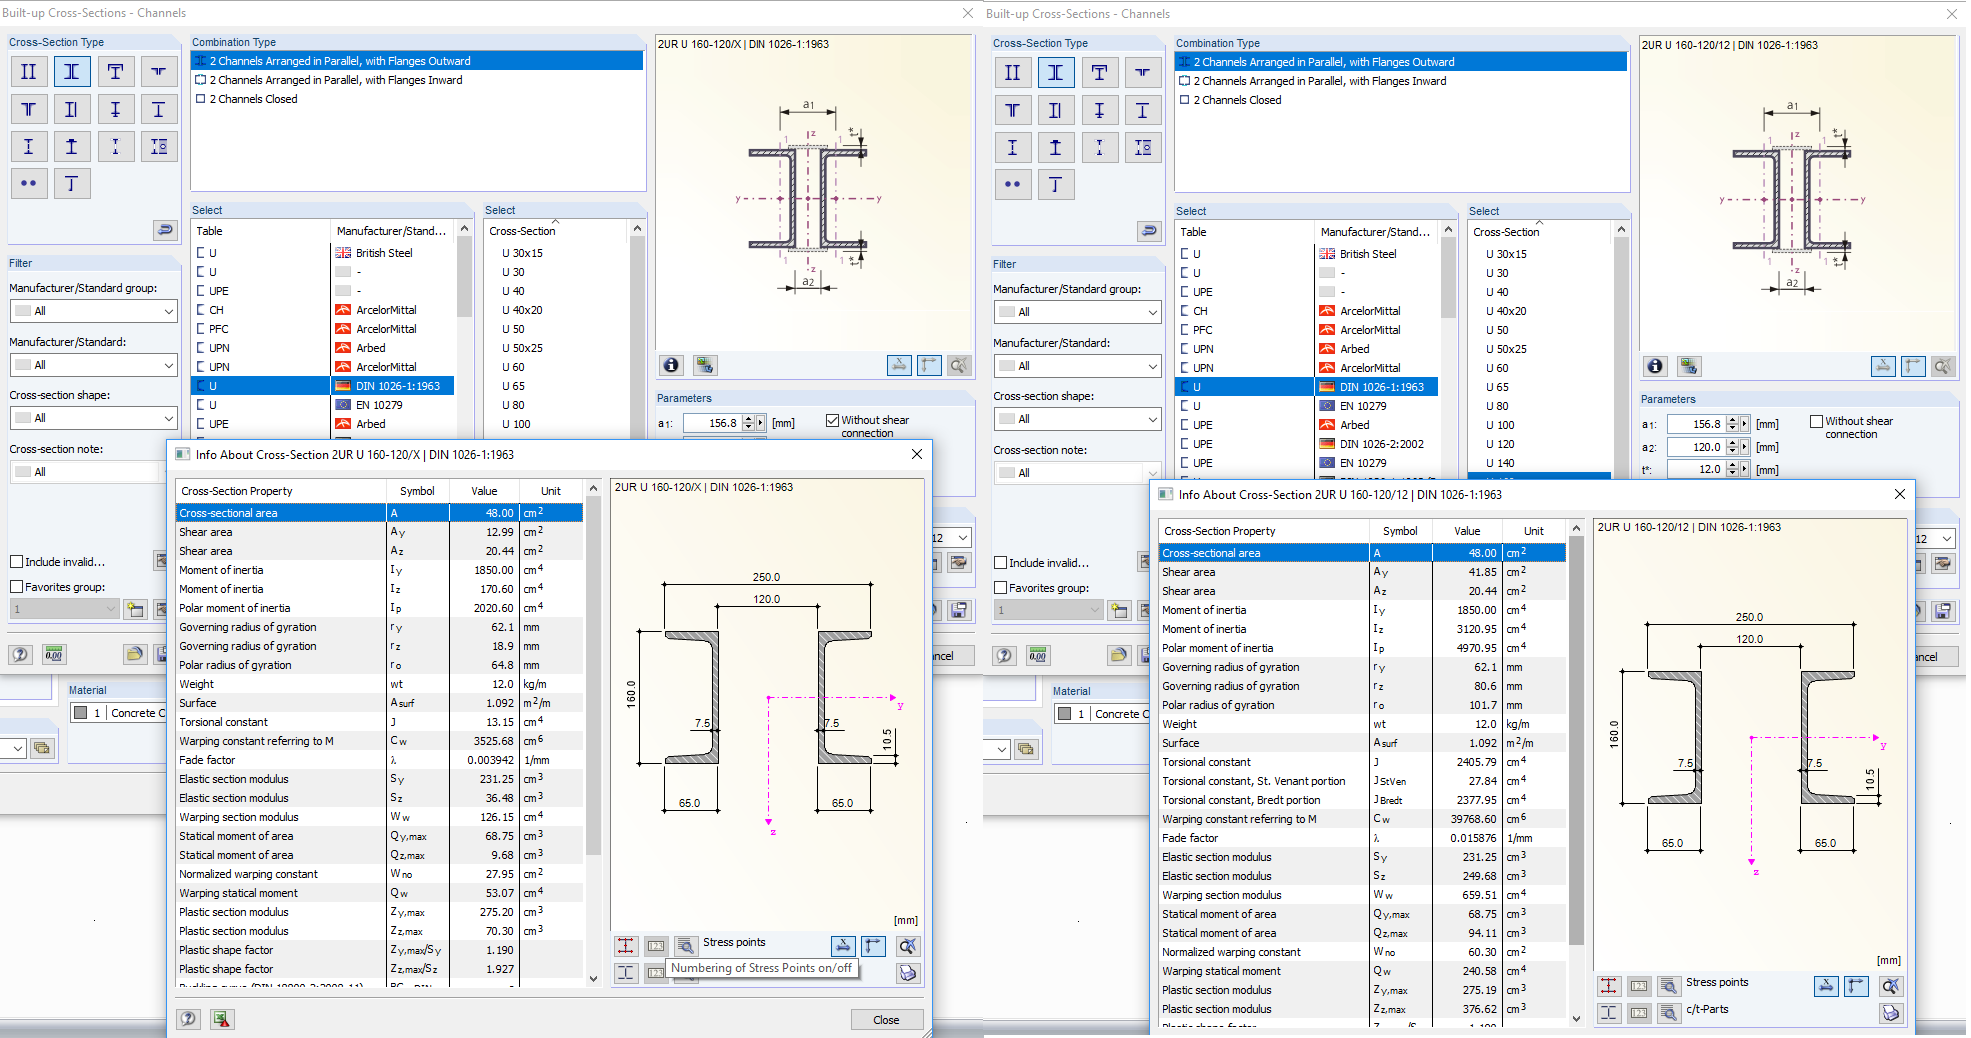The image size is (1971, 1038).
Task: Show stress points in left info dialog
Action: [x=625, y=945]
